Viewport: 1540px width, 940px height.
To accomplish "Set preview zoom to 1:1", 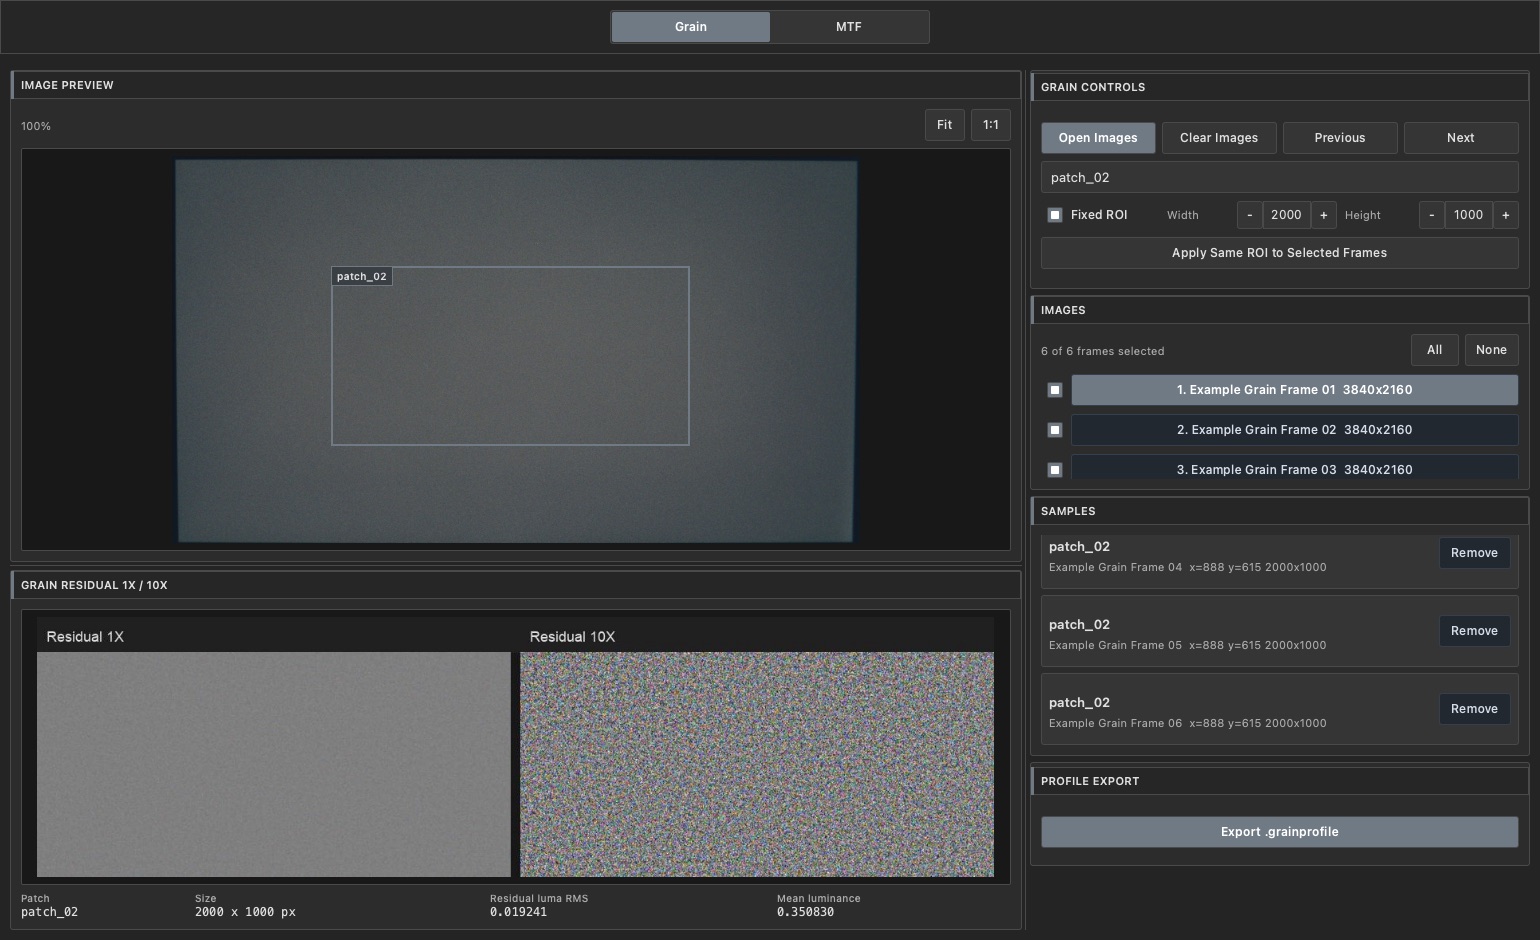I will point(991,125).
